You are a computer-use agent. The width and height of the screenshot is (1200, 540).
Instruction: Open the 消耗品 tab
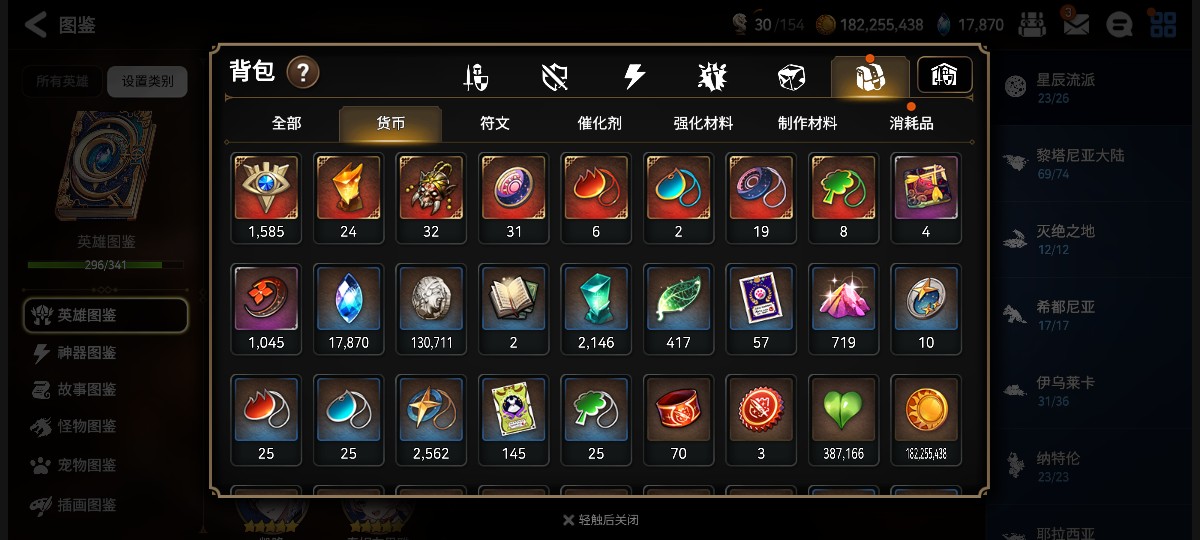point(911,124)
